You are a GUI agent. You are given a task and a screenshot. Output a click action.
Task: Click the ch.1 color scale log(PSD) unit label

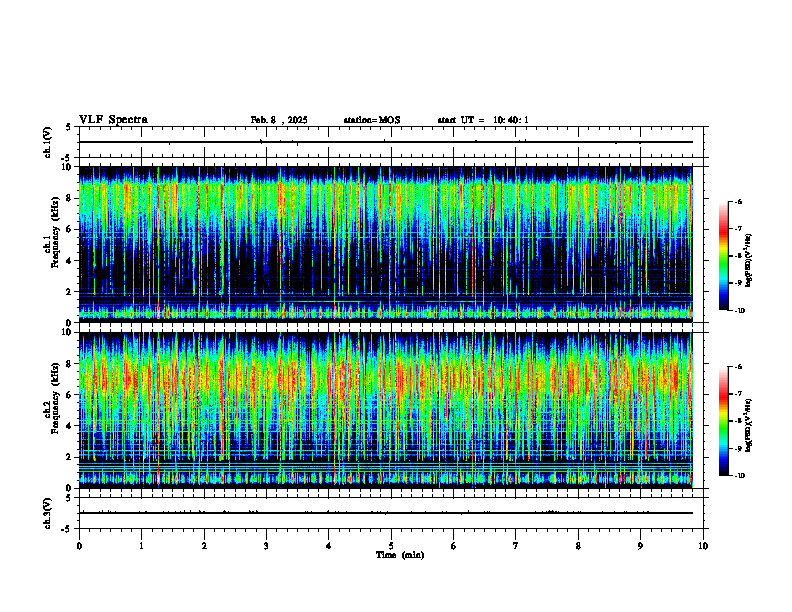click(x=749, y=260)
